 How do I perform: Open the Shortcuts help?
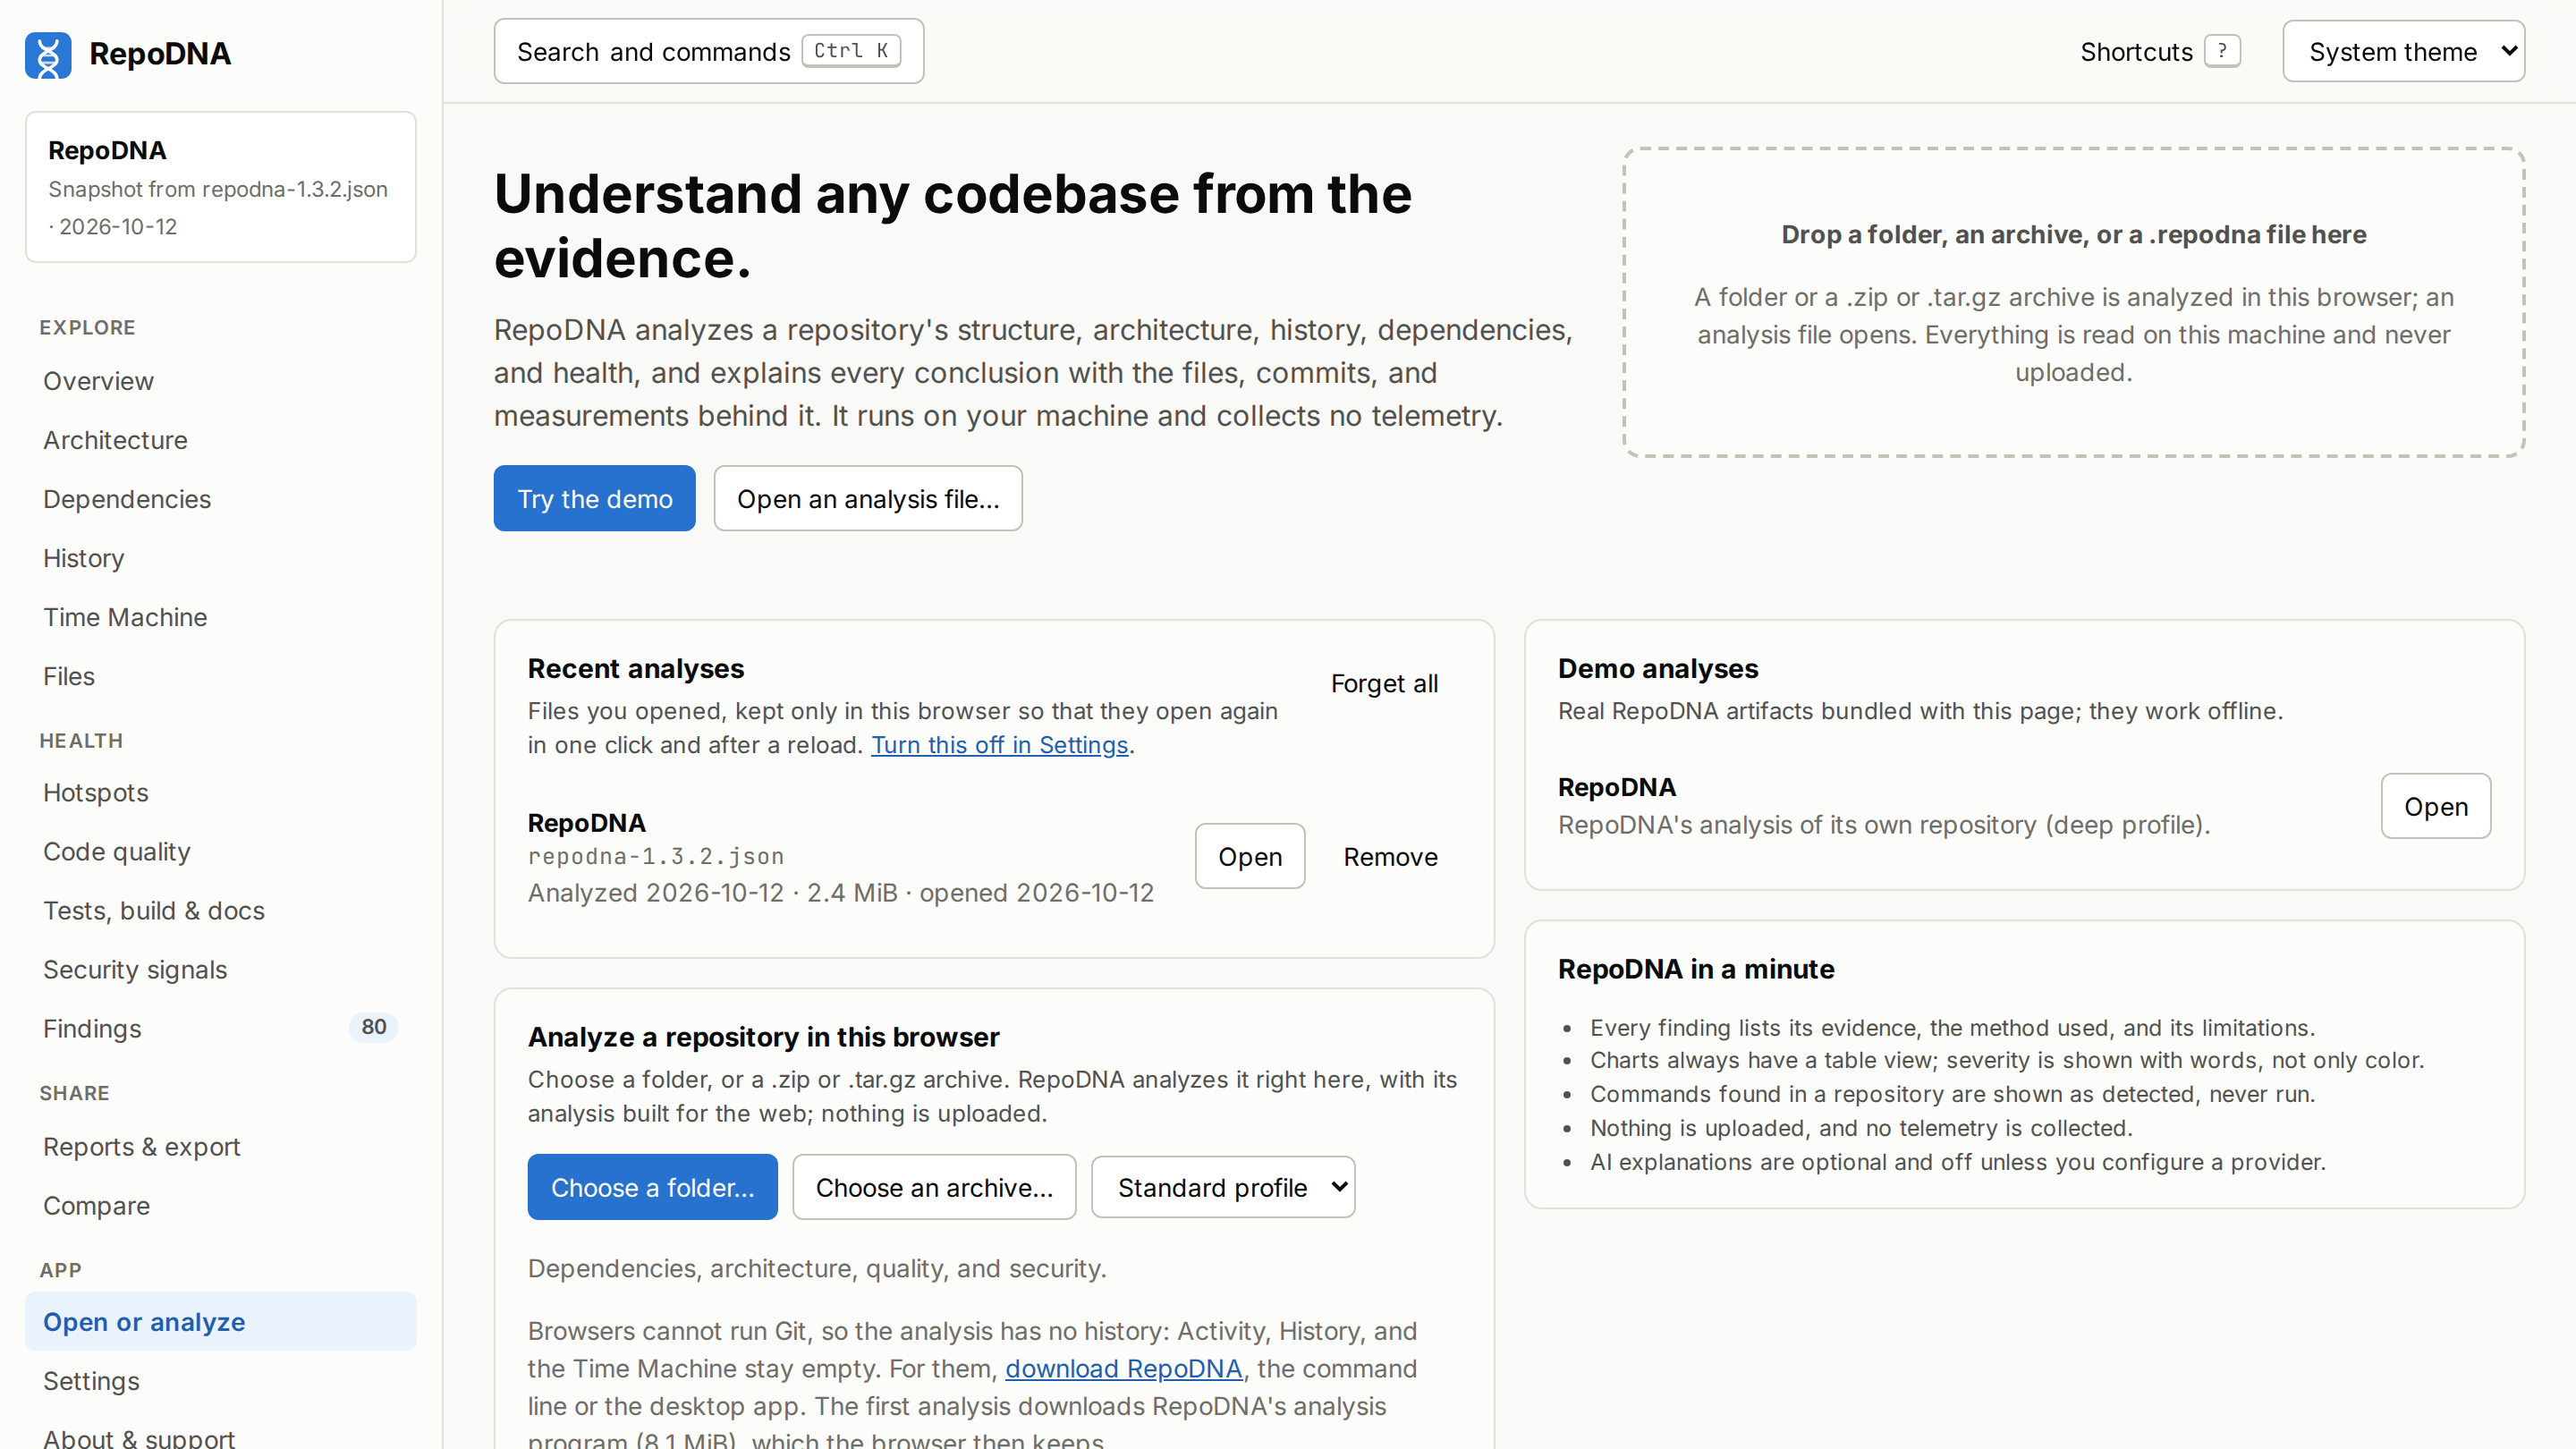pos(2159,51)
